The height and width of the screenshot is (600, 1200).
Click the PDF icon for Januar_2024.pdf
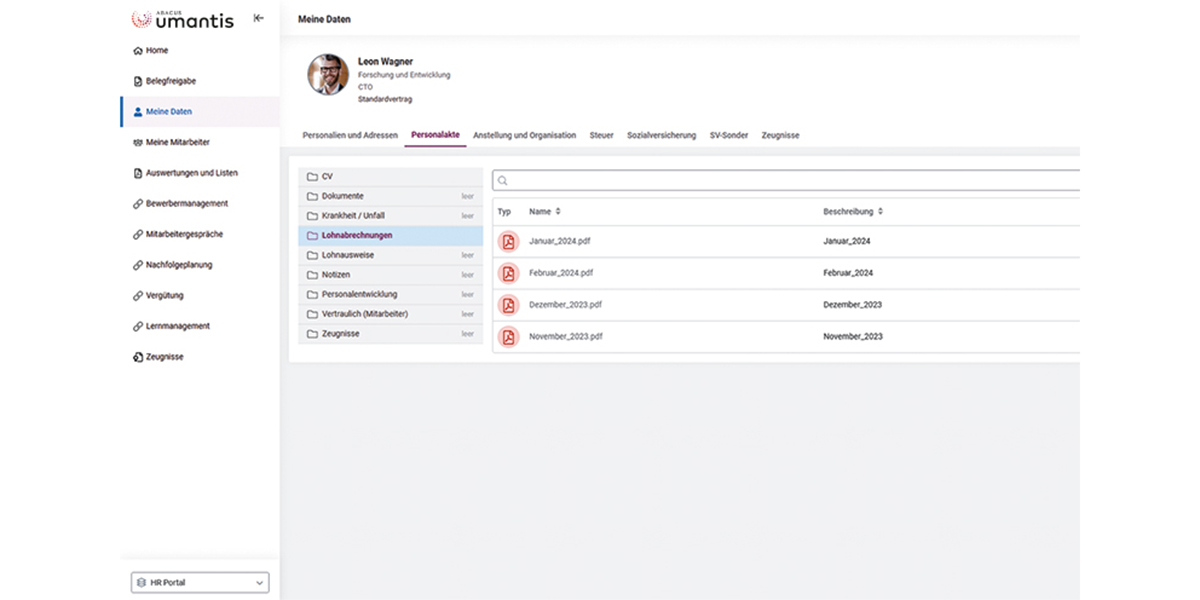pyautogui.click(x=508, y=240)
